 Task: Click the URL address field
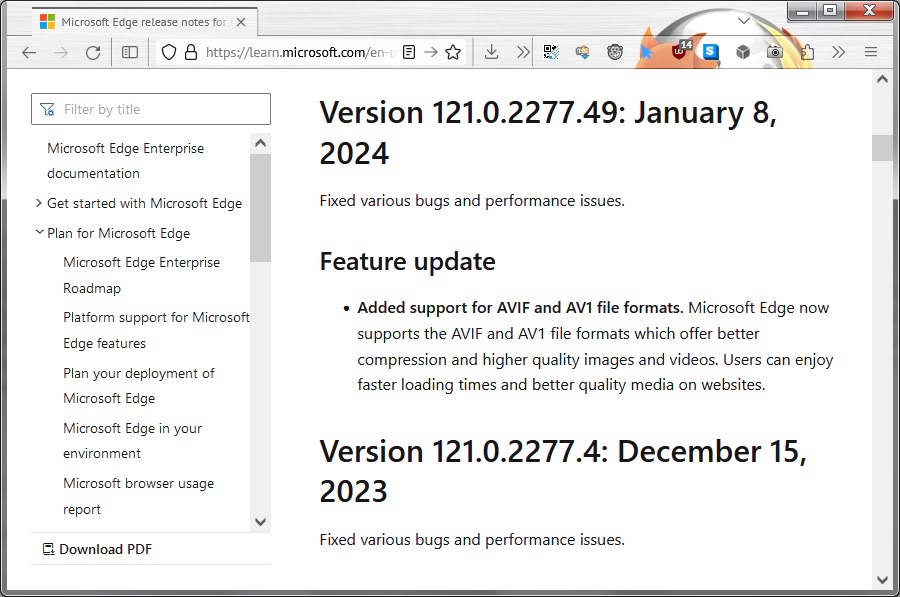pos(300,53)
